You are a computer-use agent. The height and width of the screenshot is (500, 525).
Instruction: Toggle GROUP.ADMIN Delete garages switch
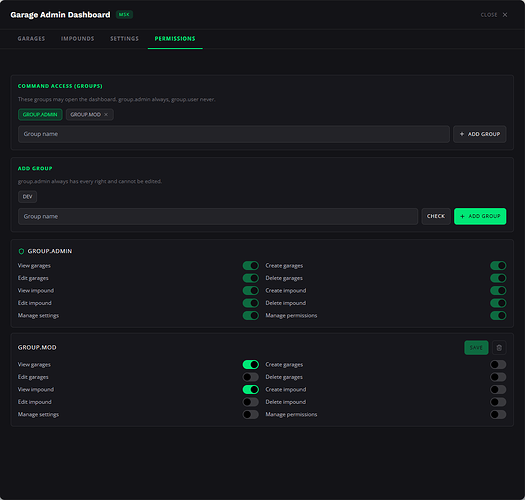(x=498, y=278)
